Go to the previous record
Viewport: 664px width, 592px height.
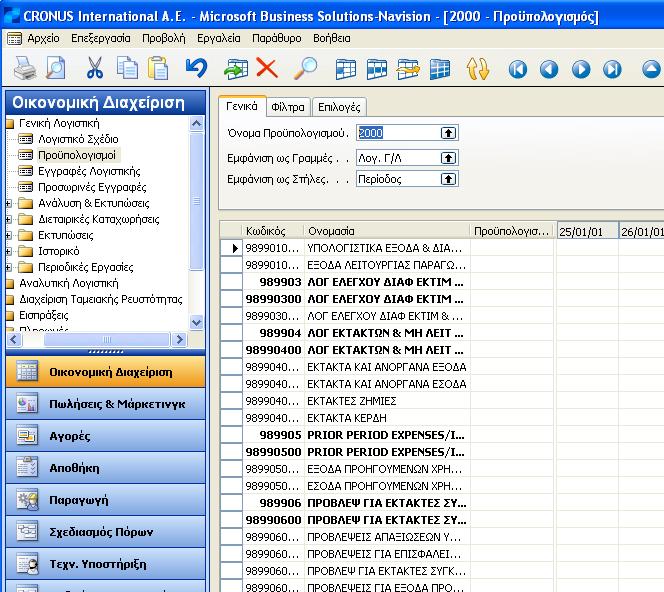click(549, 69)
